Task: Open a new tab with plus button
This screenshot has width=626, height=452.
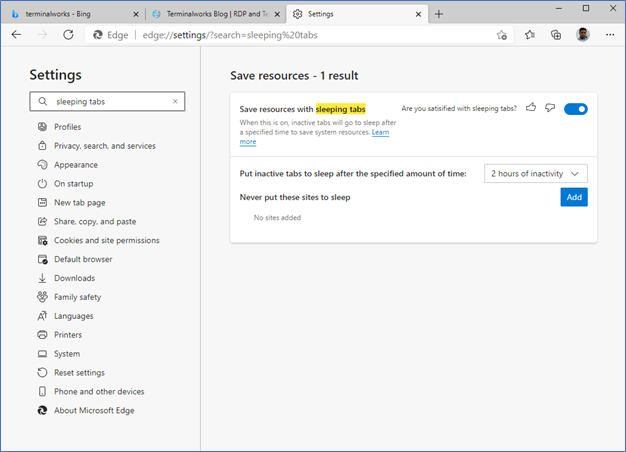Action: click(x=439, y=14)
